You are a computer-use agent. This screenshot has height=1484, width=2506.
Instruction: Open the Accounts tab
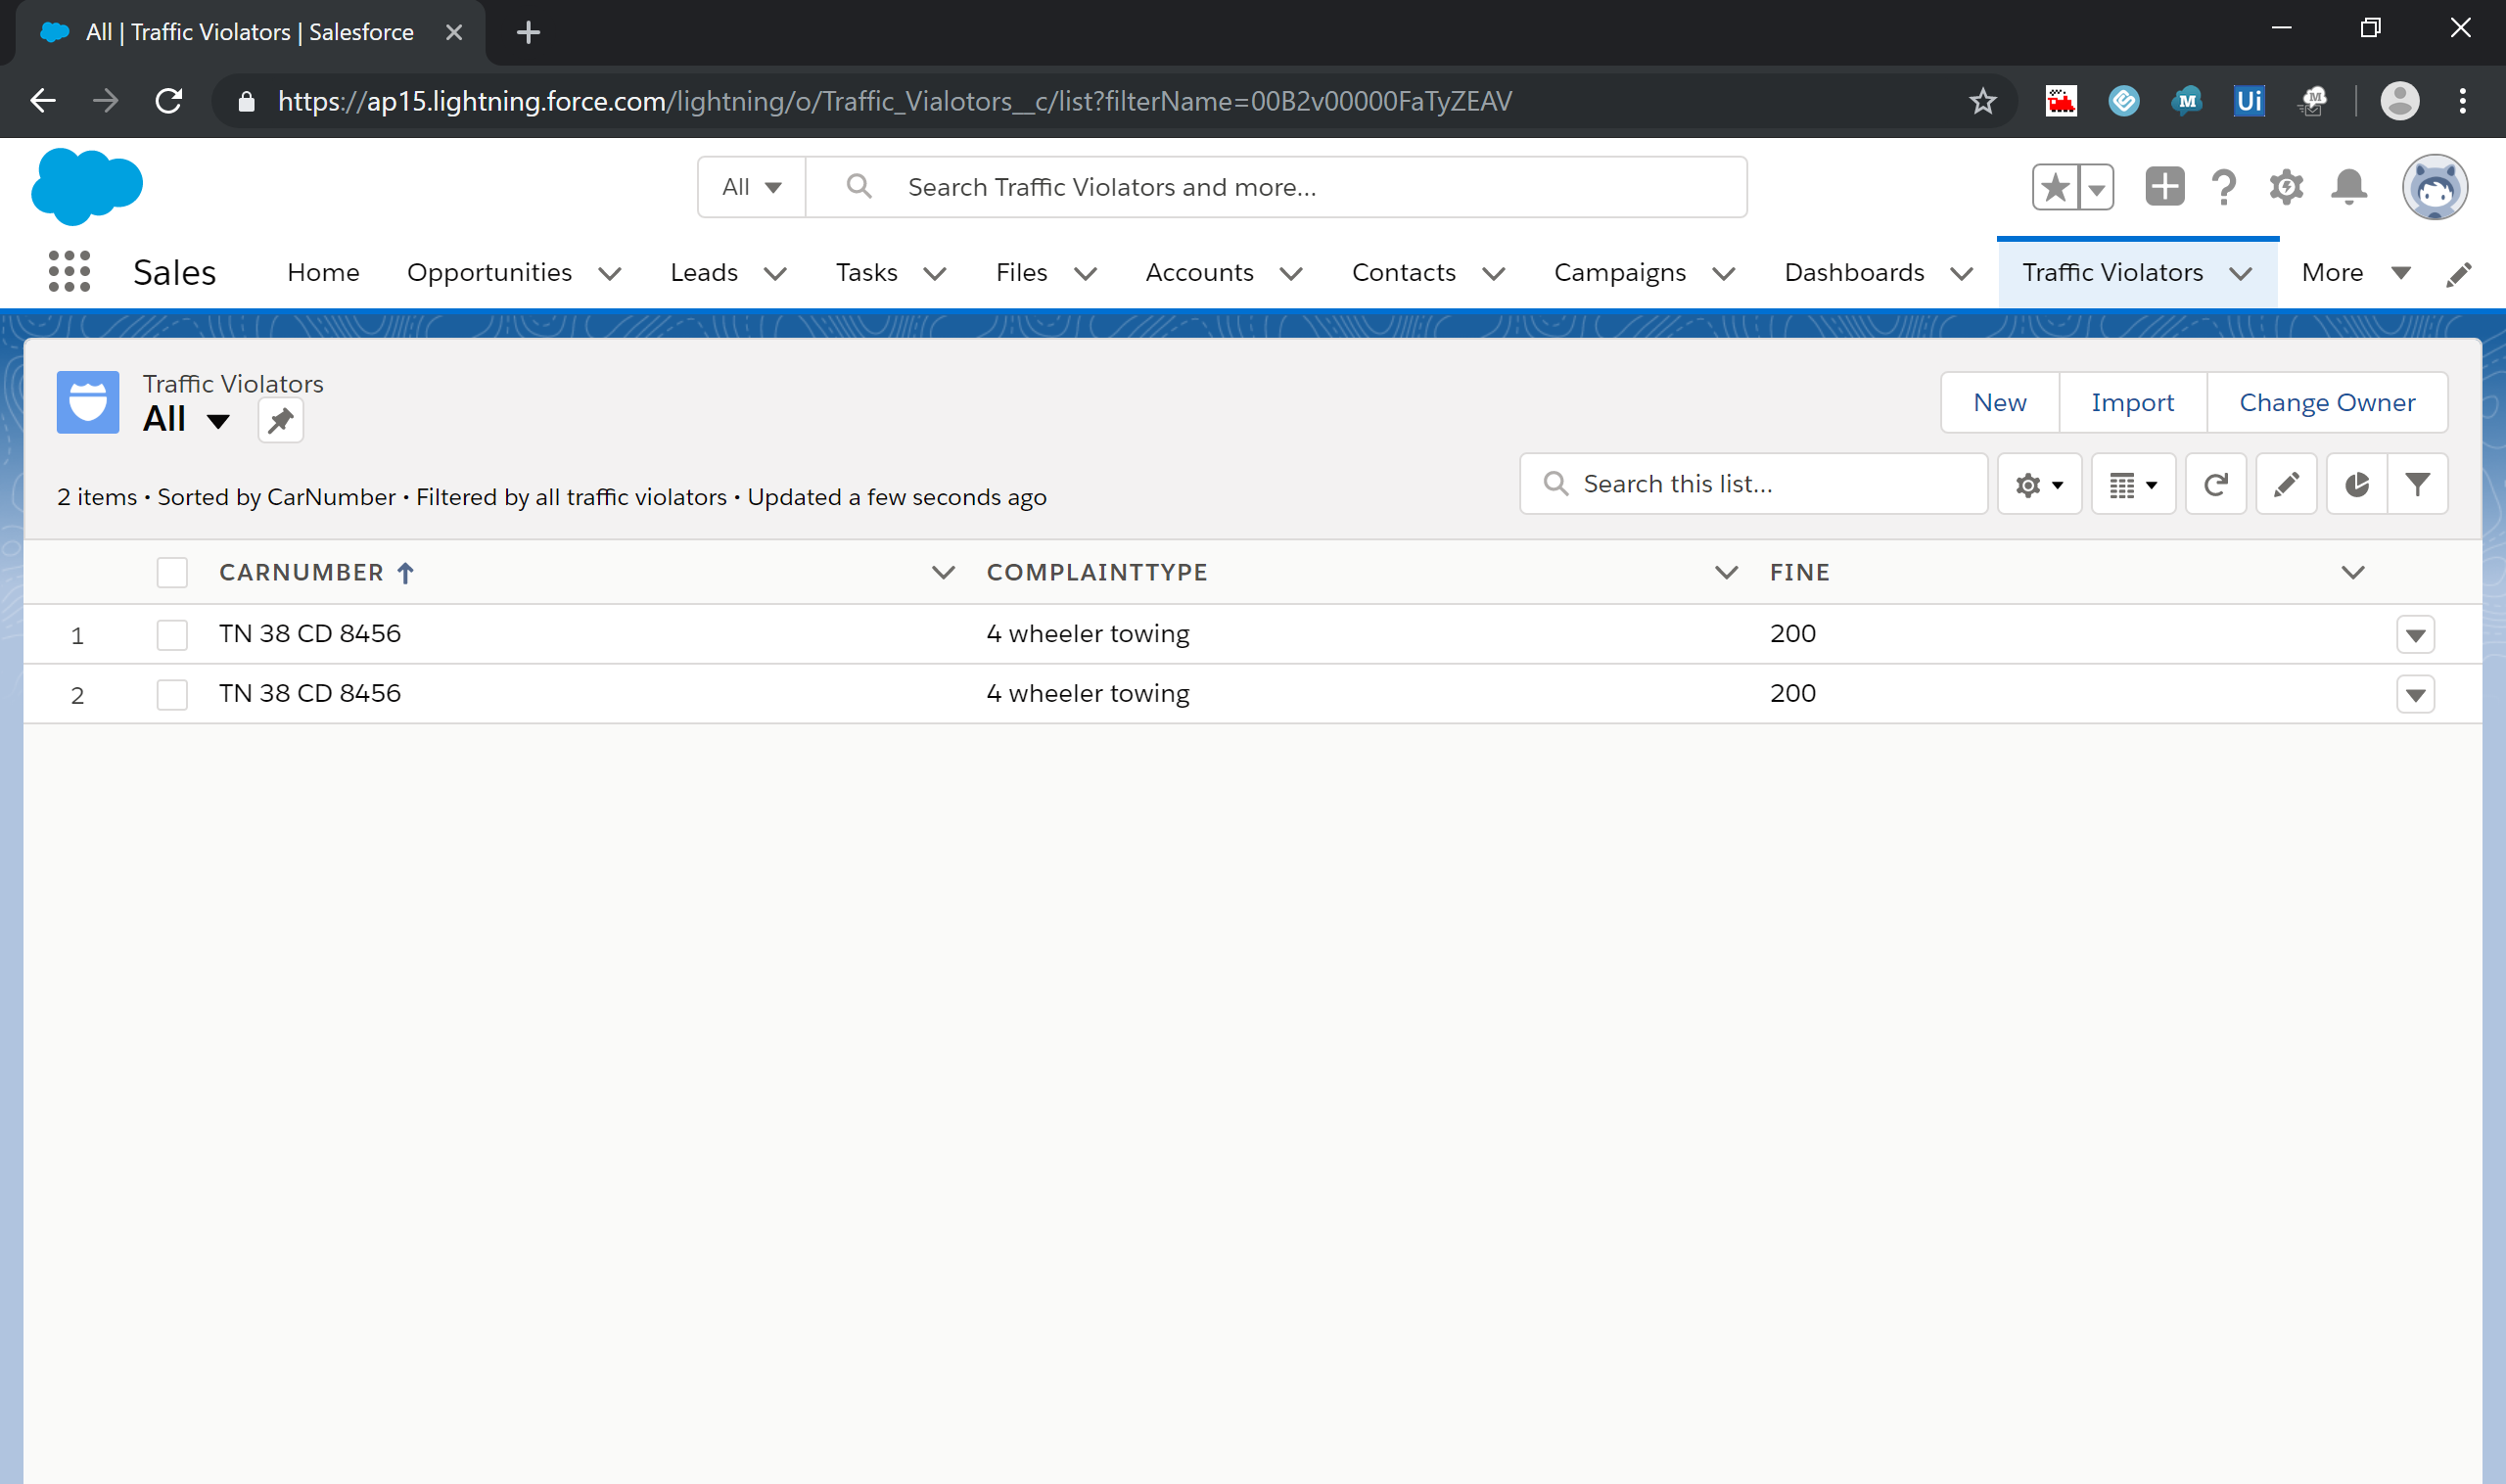[1199, 273]
